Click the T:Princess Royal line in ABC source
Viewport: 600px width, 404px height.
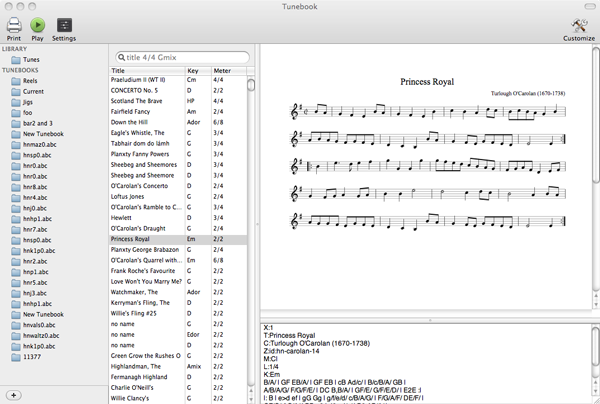289,336
